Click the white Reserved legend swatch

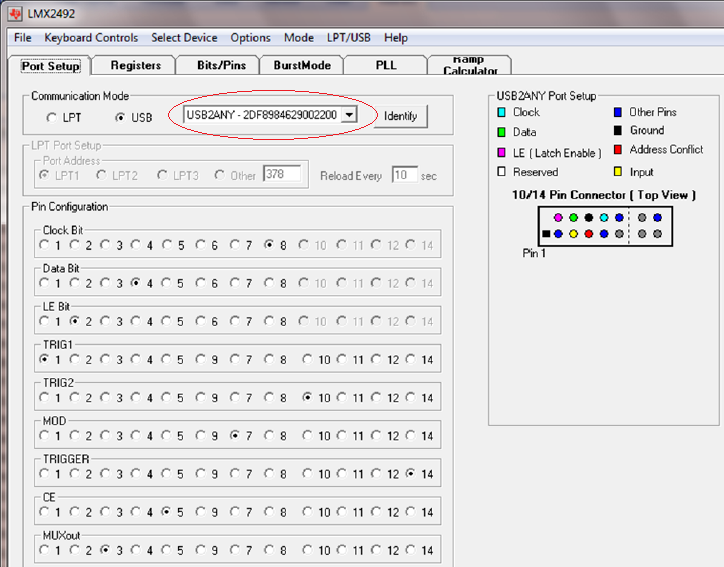(x=501, y=172)
